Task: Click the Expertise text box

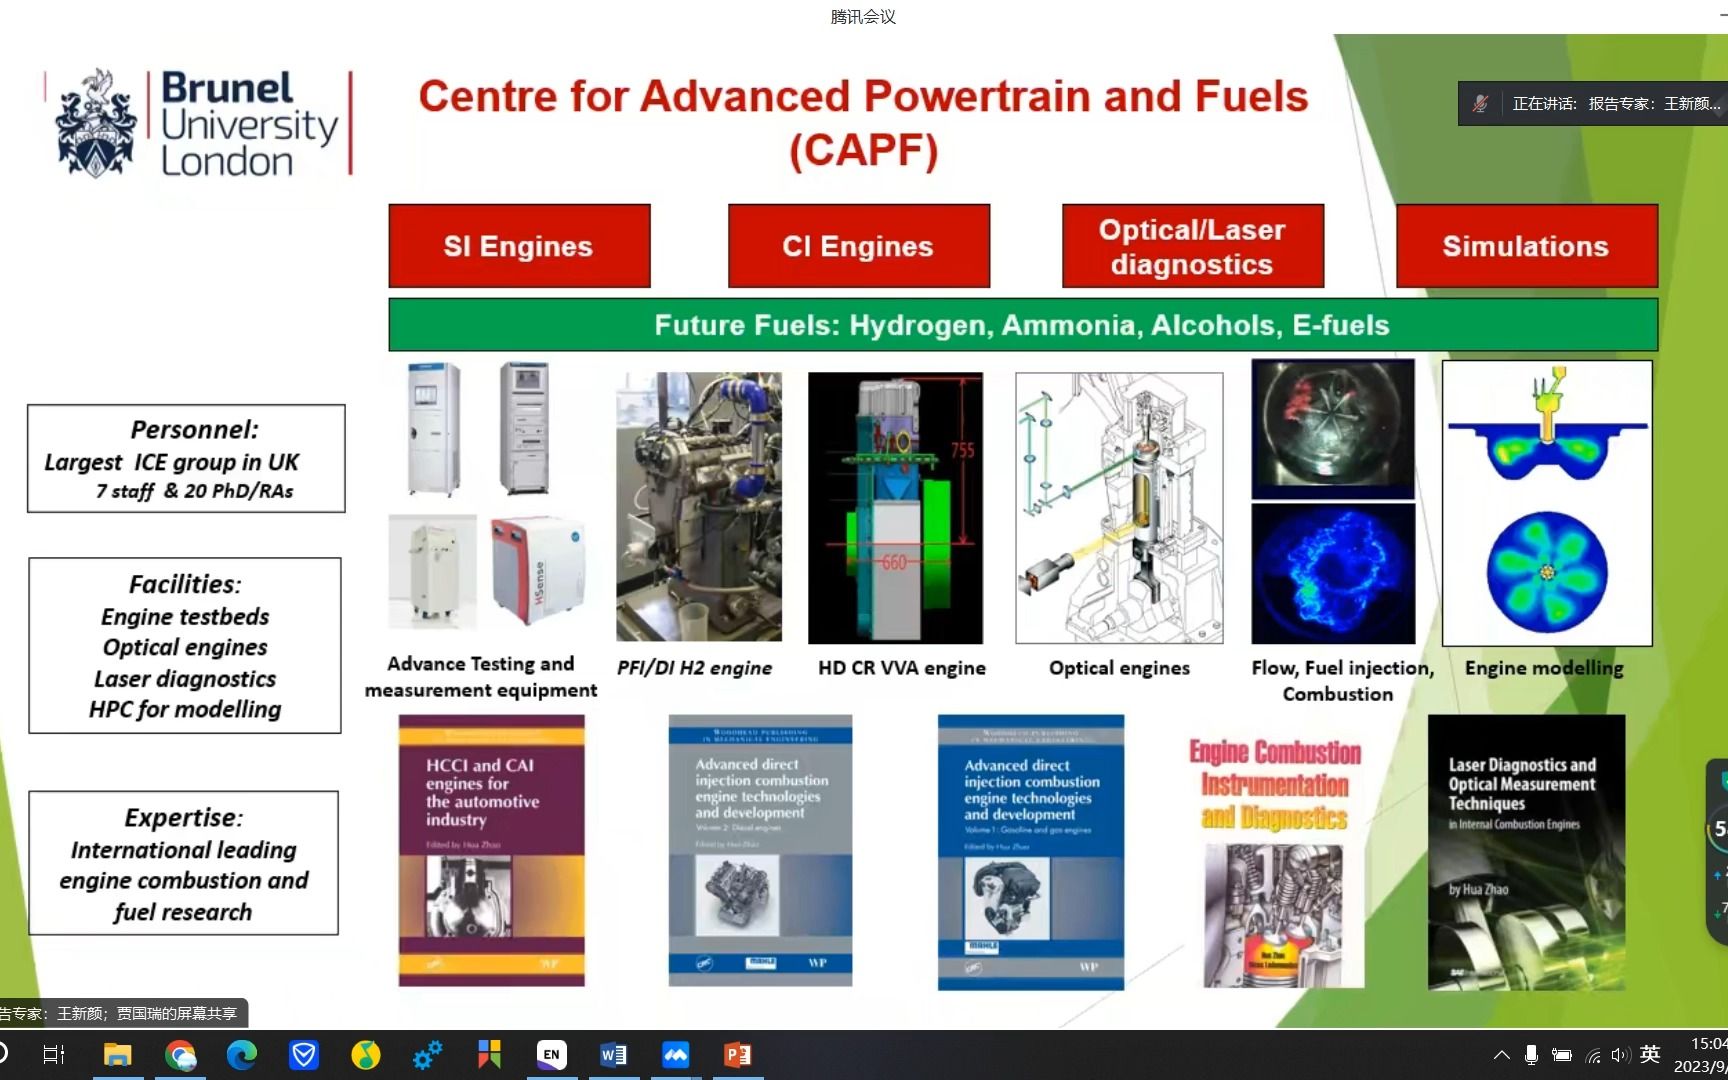Action: (x=184, y=864)
